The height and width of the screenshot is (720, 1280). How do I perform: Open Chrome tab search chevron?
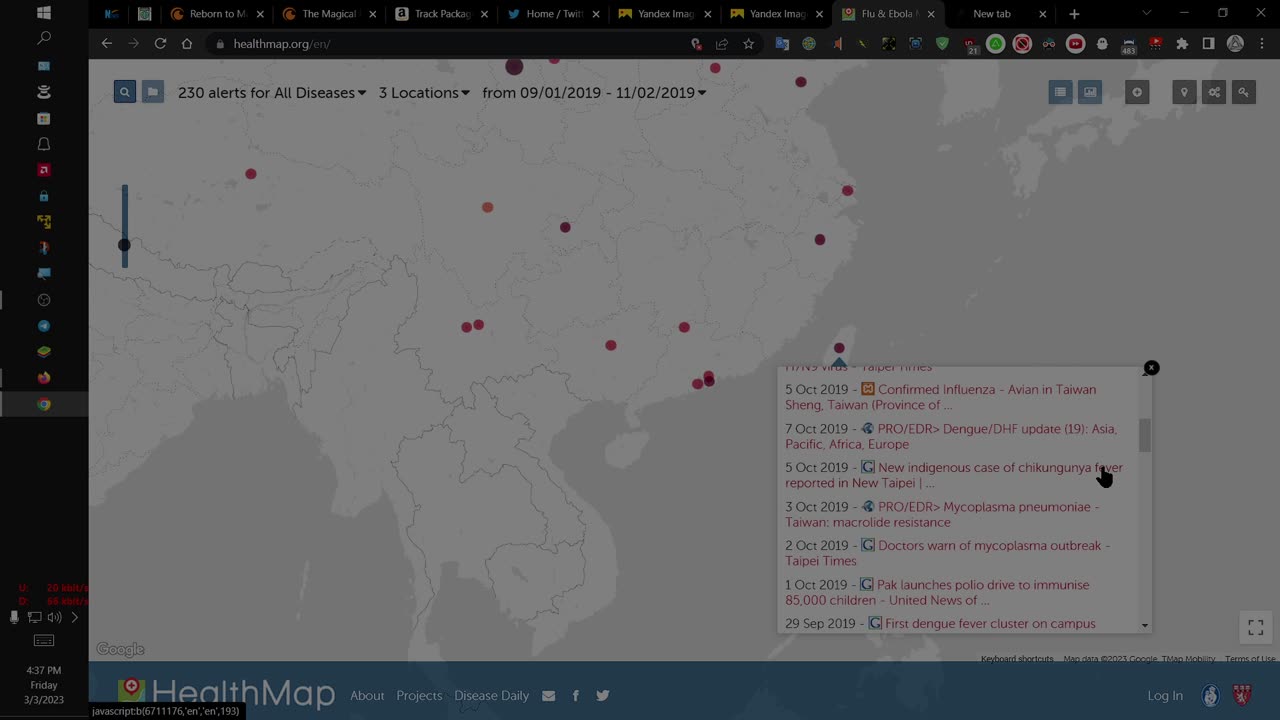(x=1146, y=14)
